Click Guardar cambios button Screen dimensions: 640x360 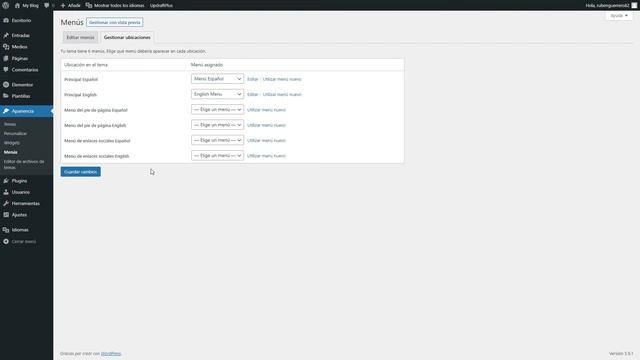pos(80,172)
